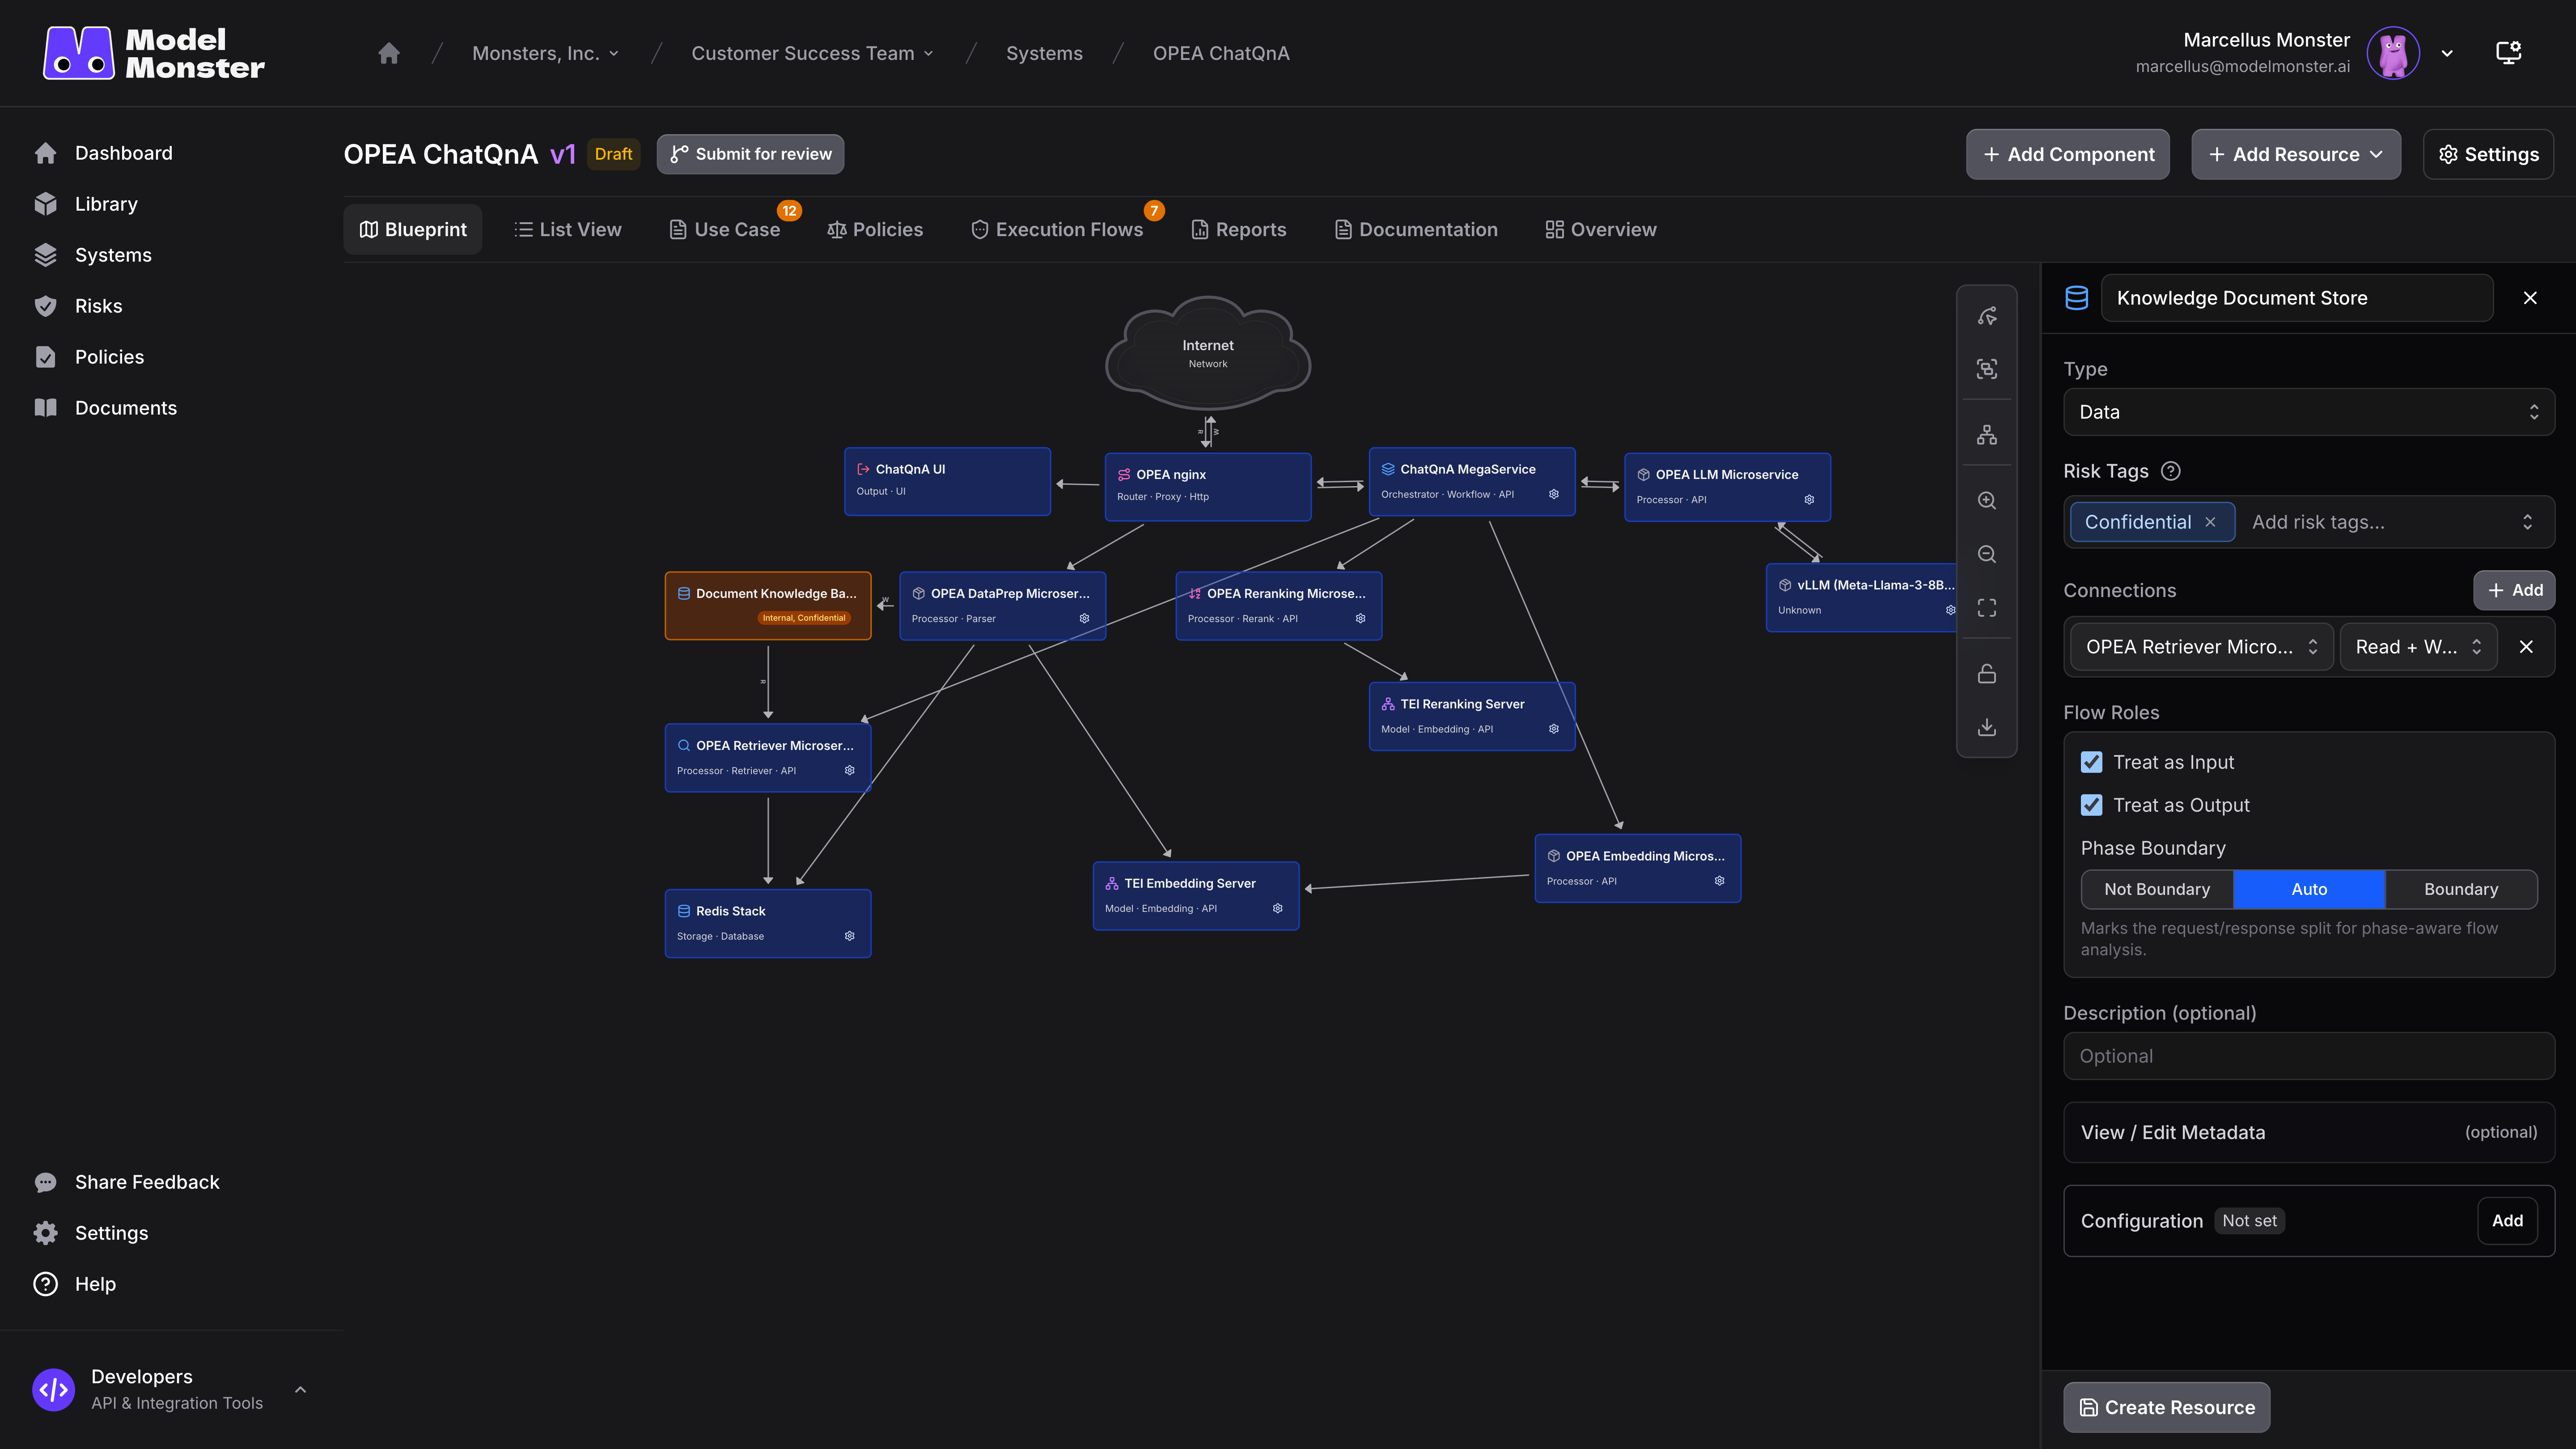Open the Overview tab
Viewport: 2576px width, 1449px height.
[x=1601, y=229]
